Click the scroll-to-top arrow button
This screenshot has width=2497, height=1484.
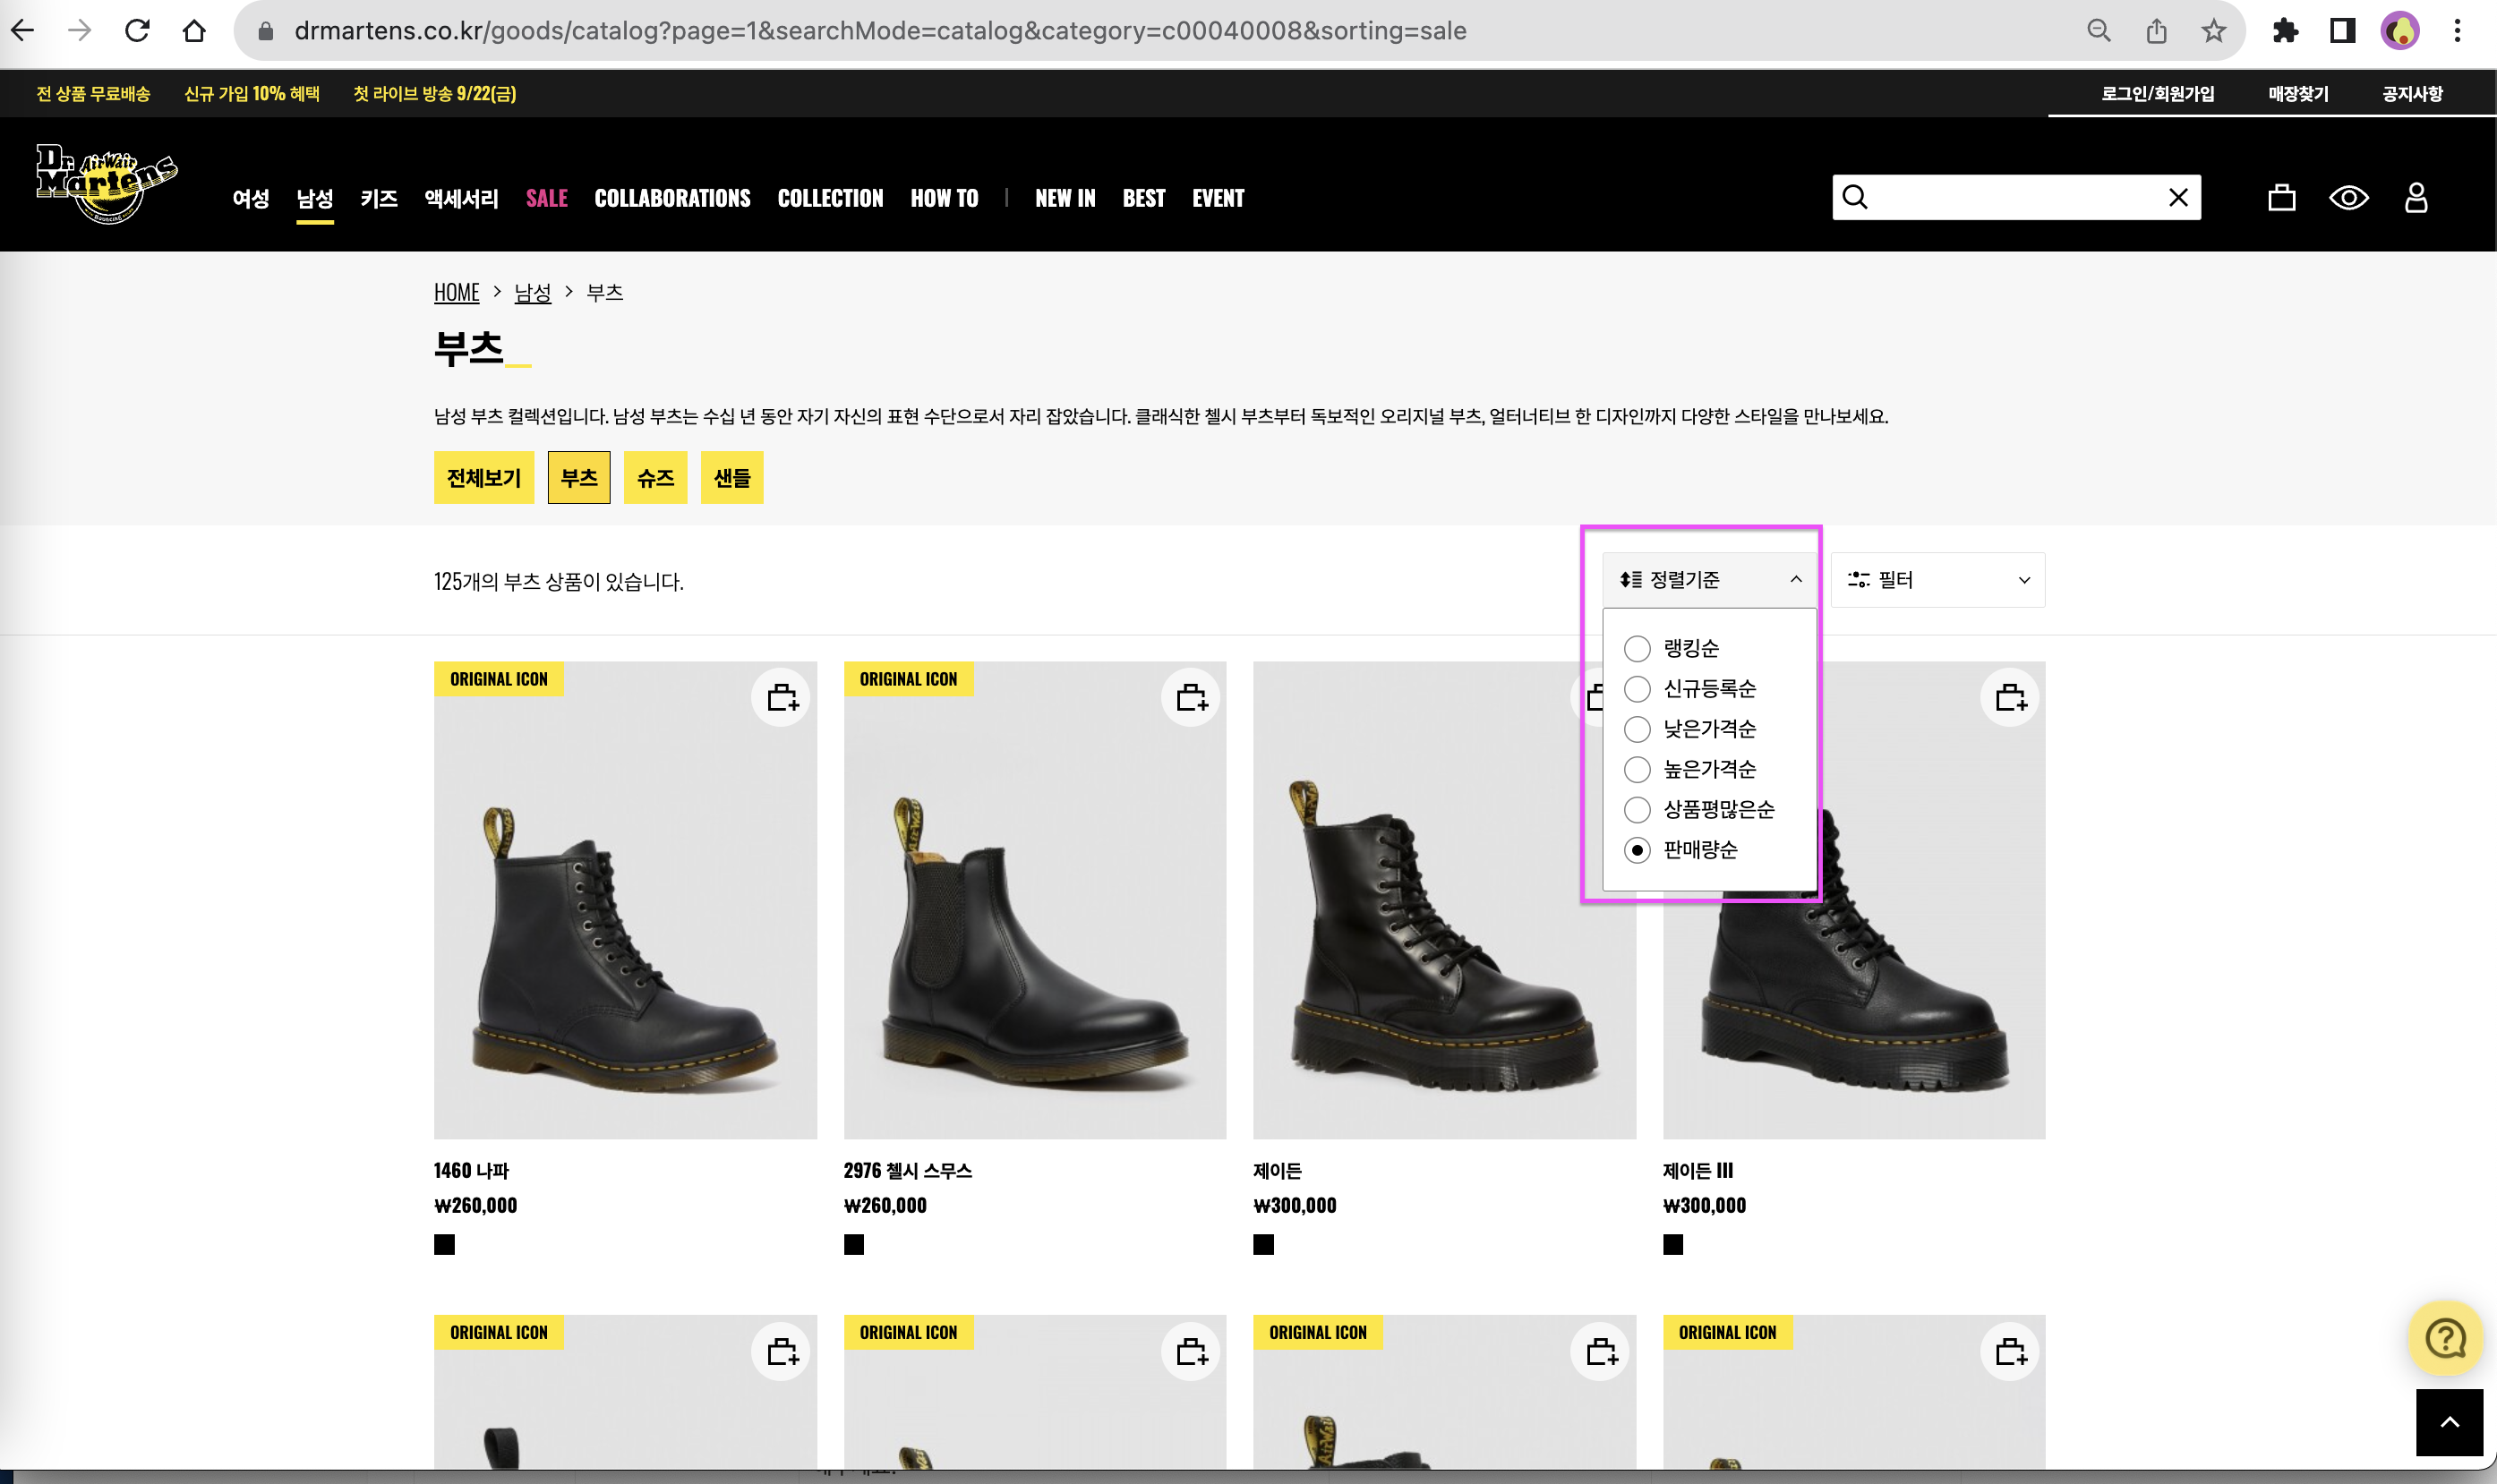[2449, 1422]
